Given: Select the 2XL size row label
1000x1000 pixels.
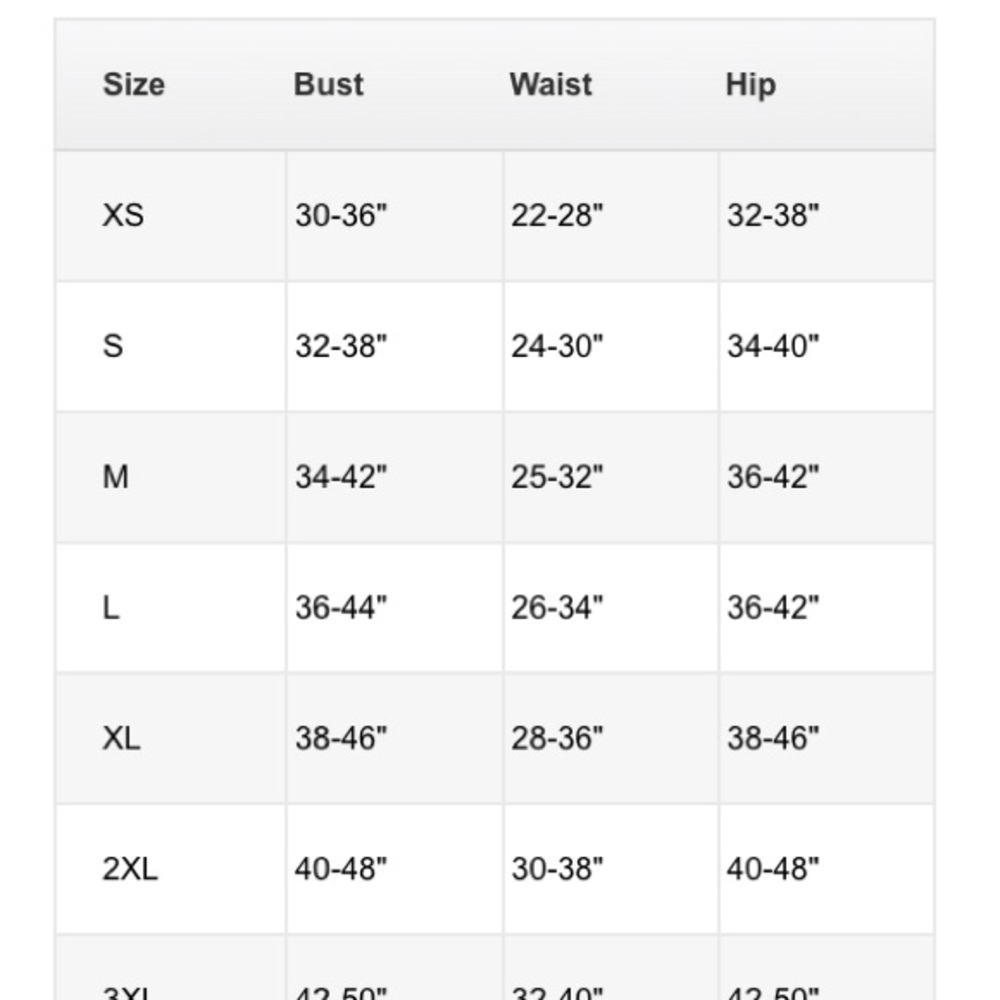Looking at the screenshot, I should tap(130, 869).
